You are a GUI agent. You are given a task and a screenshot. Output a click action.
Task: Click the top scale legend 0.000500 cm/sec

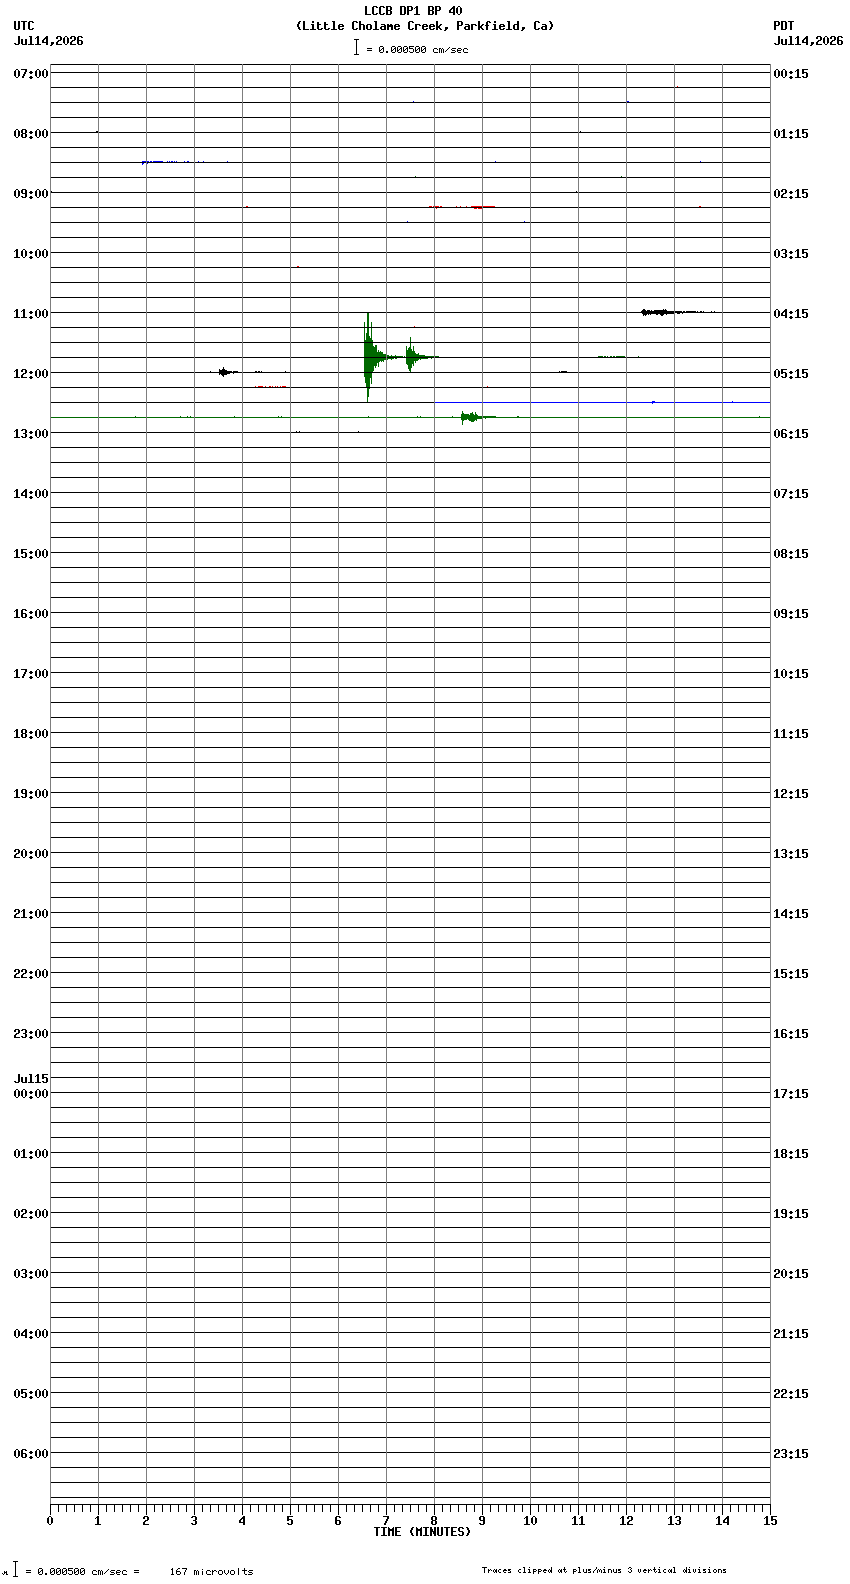(x=411, y=49)
